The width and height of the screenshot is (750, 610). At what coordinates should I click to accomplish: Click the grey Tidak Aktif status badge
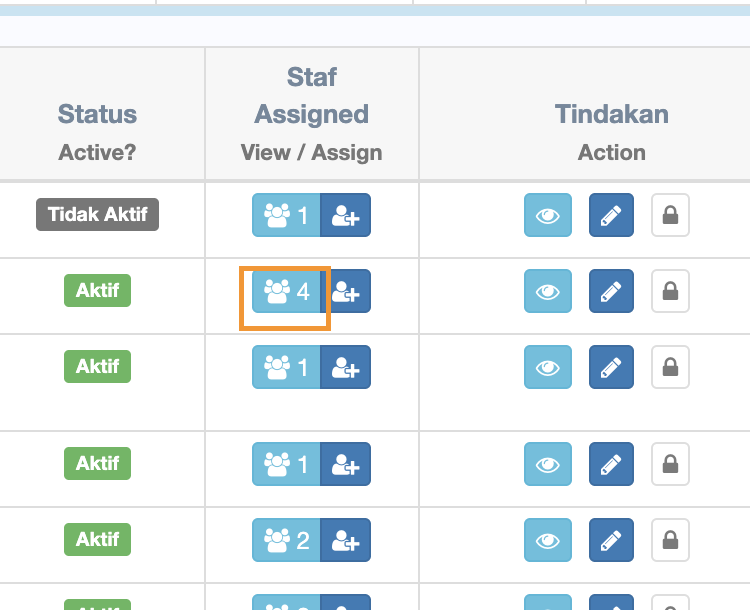(x=97, y=214)
